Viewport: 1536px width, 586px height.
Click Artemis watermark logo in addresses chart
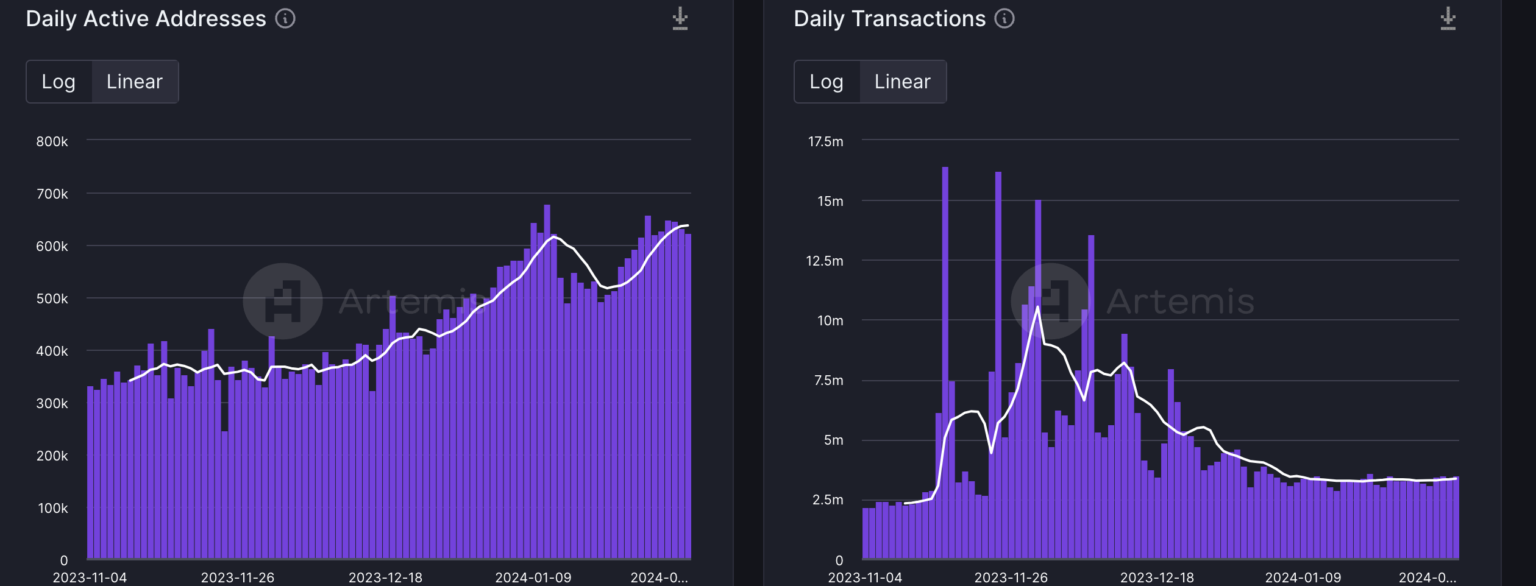pyautogui.click(x=282, y=301)
